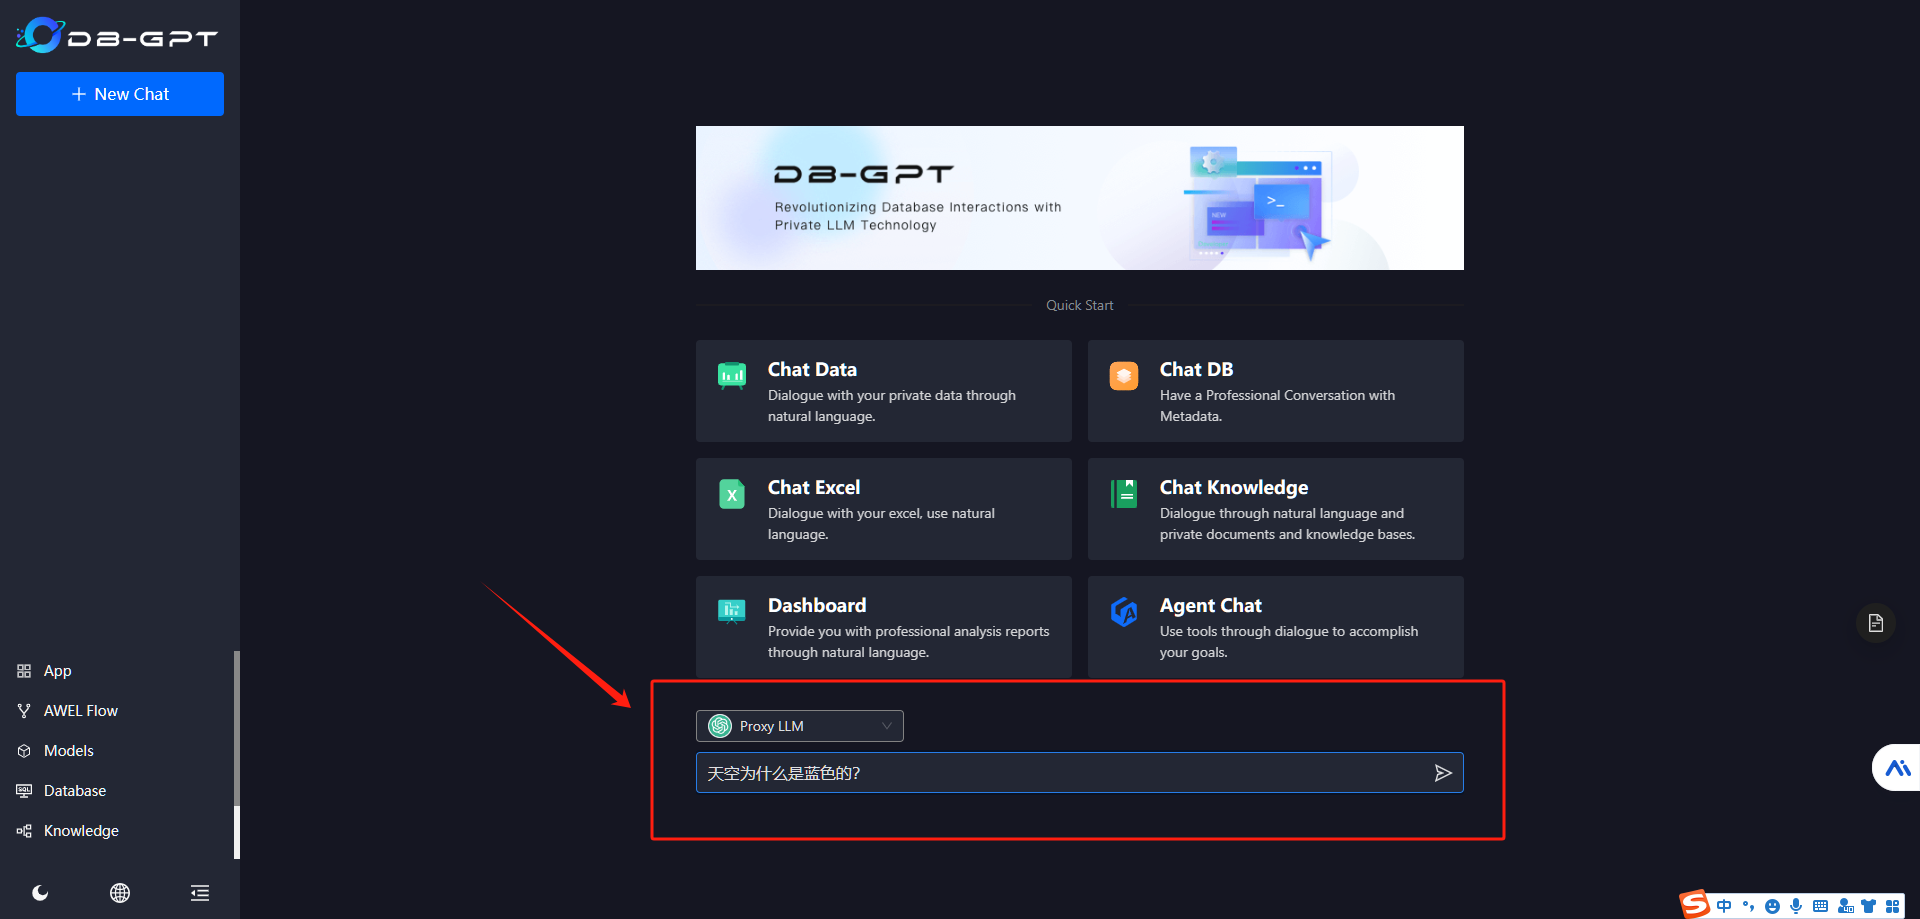
Task: Click the IME microphone voice input
Action: [x=1796, y=906]
